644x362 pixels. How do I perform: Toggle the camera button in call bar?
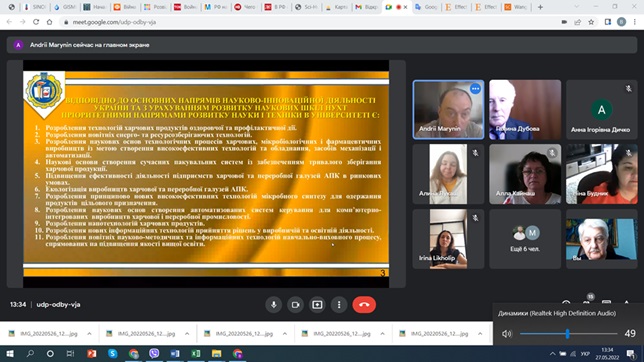(x=295, y=305)
